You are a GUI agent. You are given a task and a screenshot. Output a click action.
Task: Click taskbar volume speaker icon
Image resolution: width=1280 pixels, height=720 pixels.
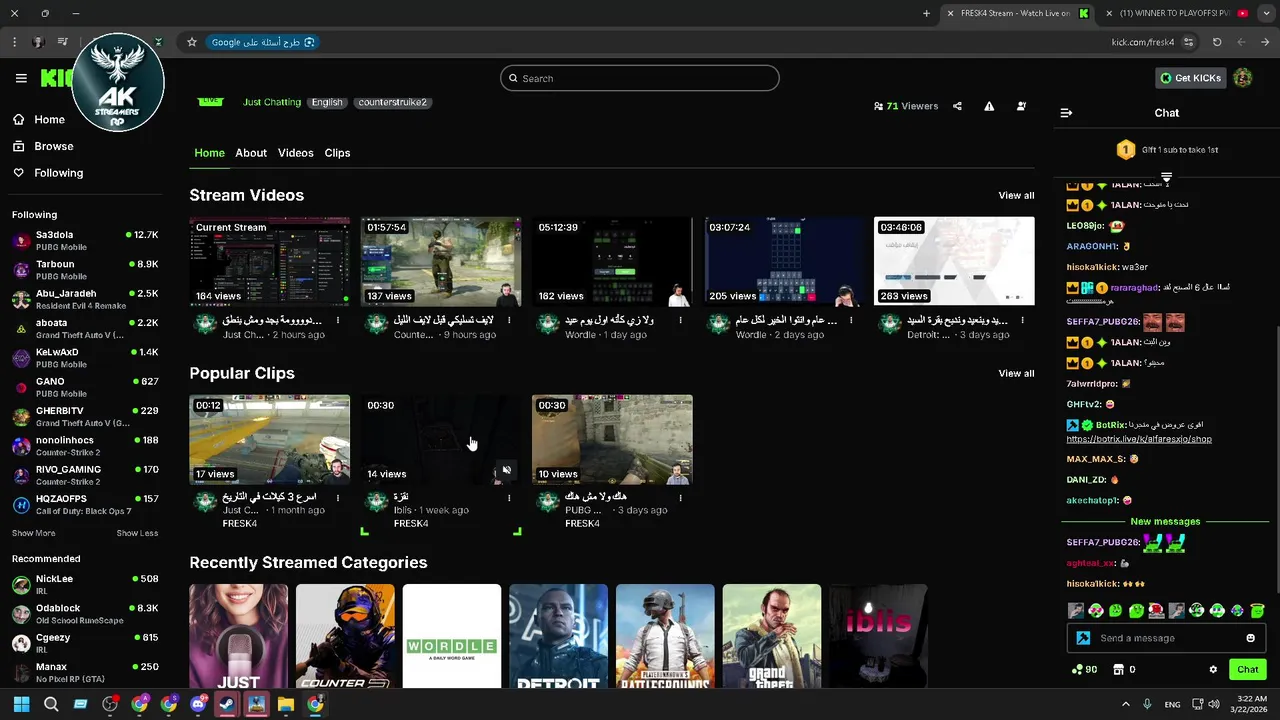pos(1214,704)
